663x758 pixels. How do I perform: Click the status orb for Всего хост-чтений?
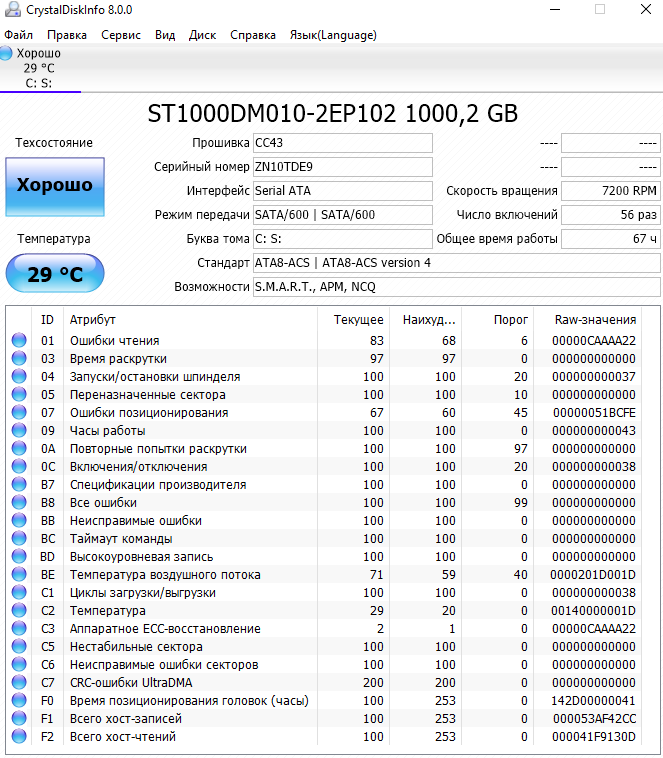pyautogui.click(x=19, y=737)
